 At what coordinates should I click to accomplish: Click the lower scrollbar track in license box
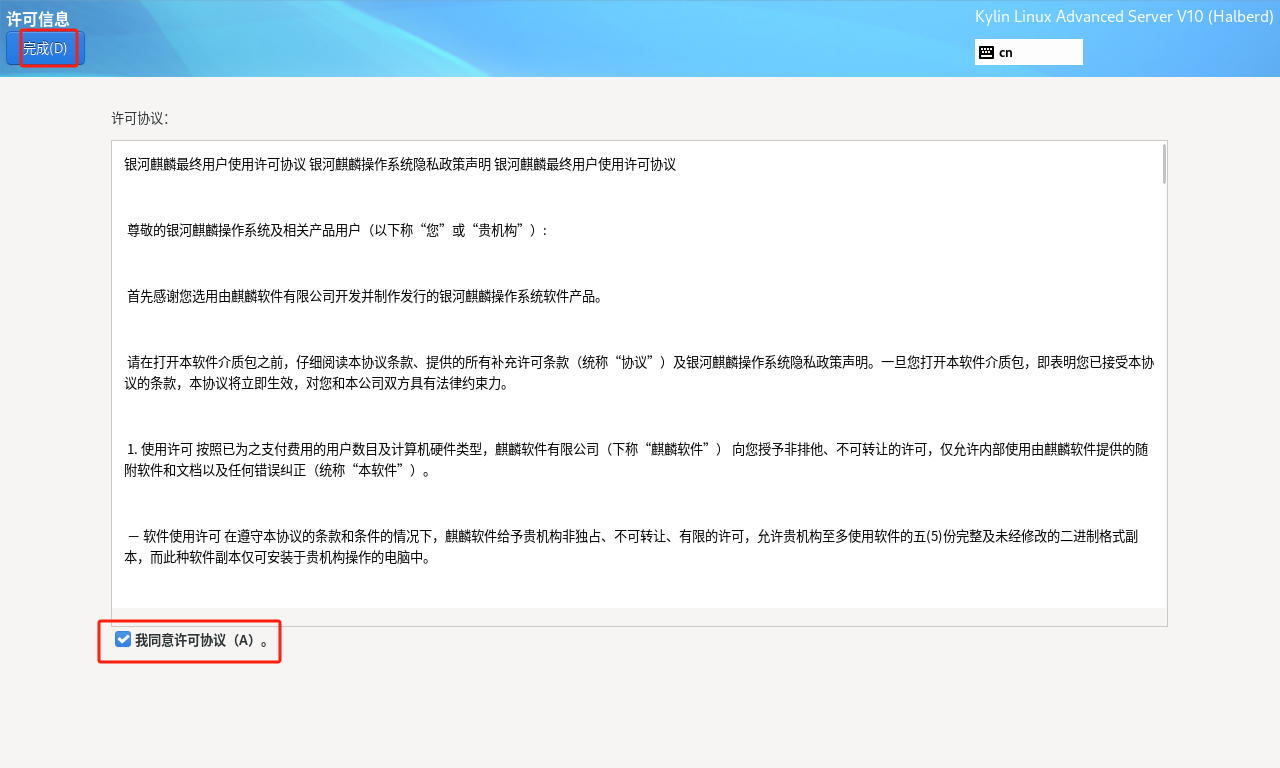[1163, 450]
